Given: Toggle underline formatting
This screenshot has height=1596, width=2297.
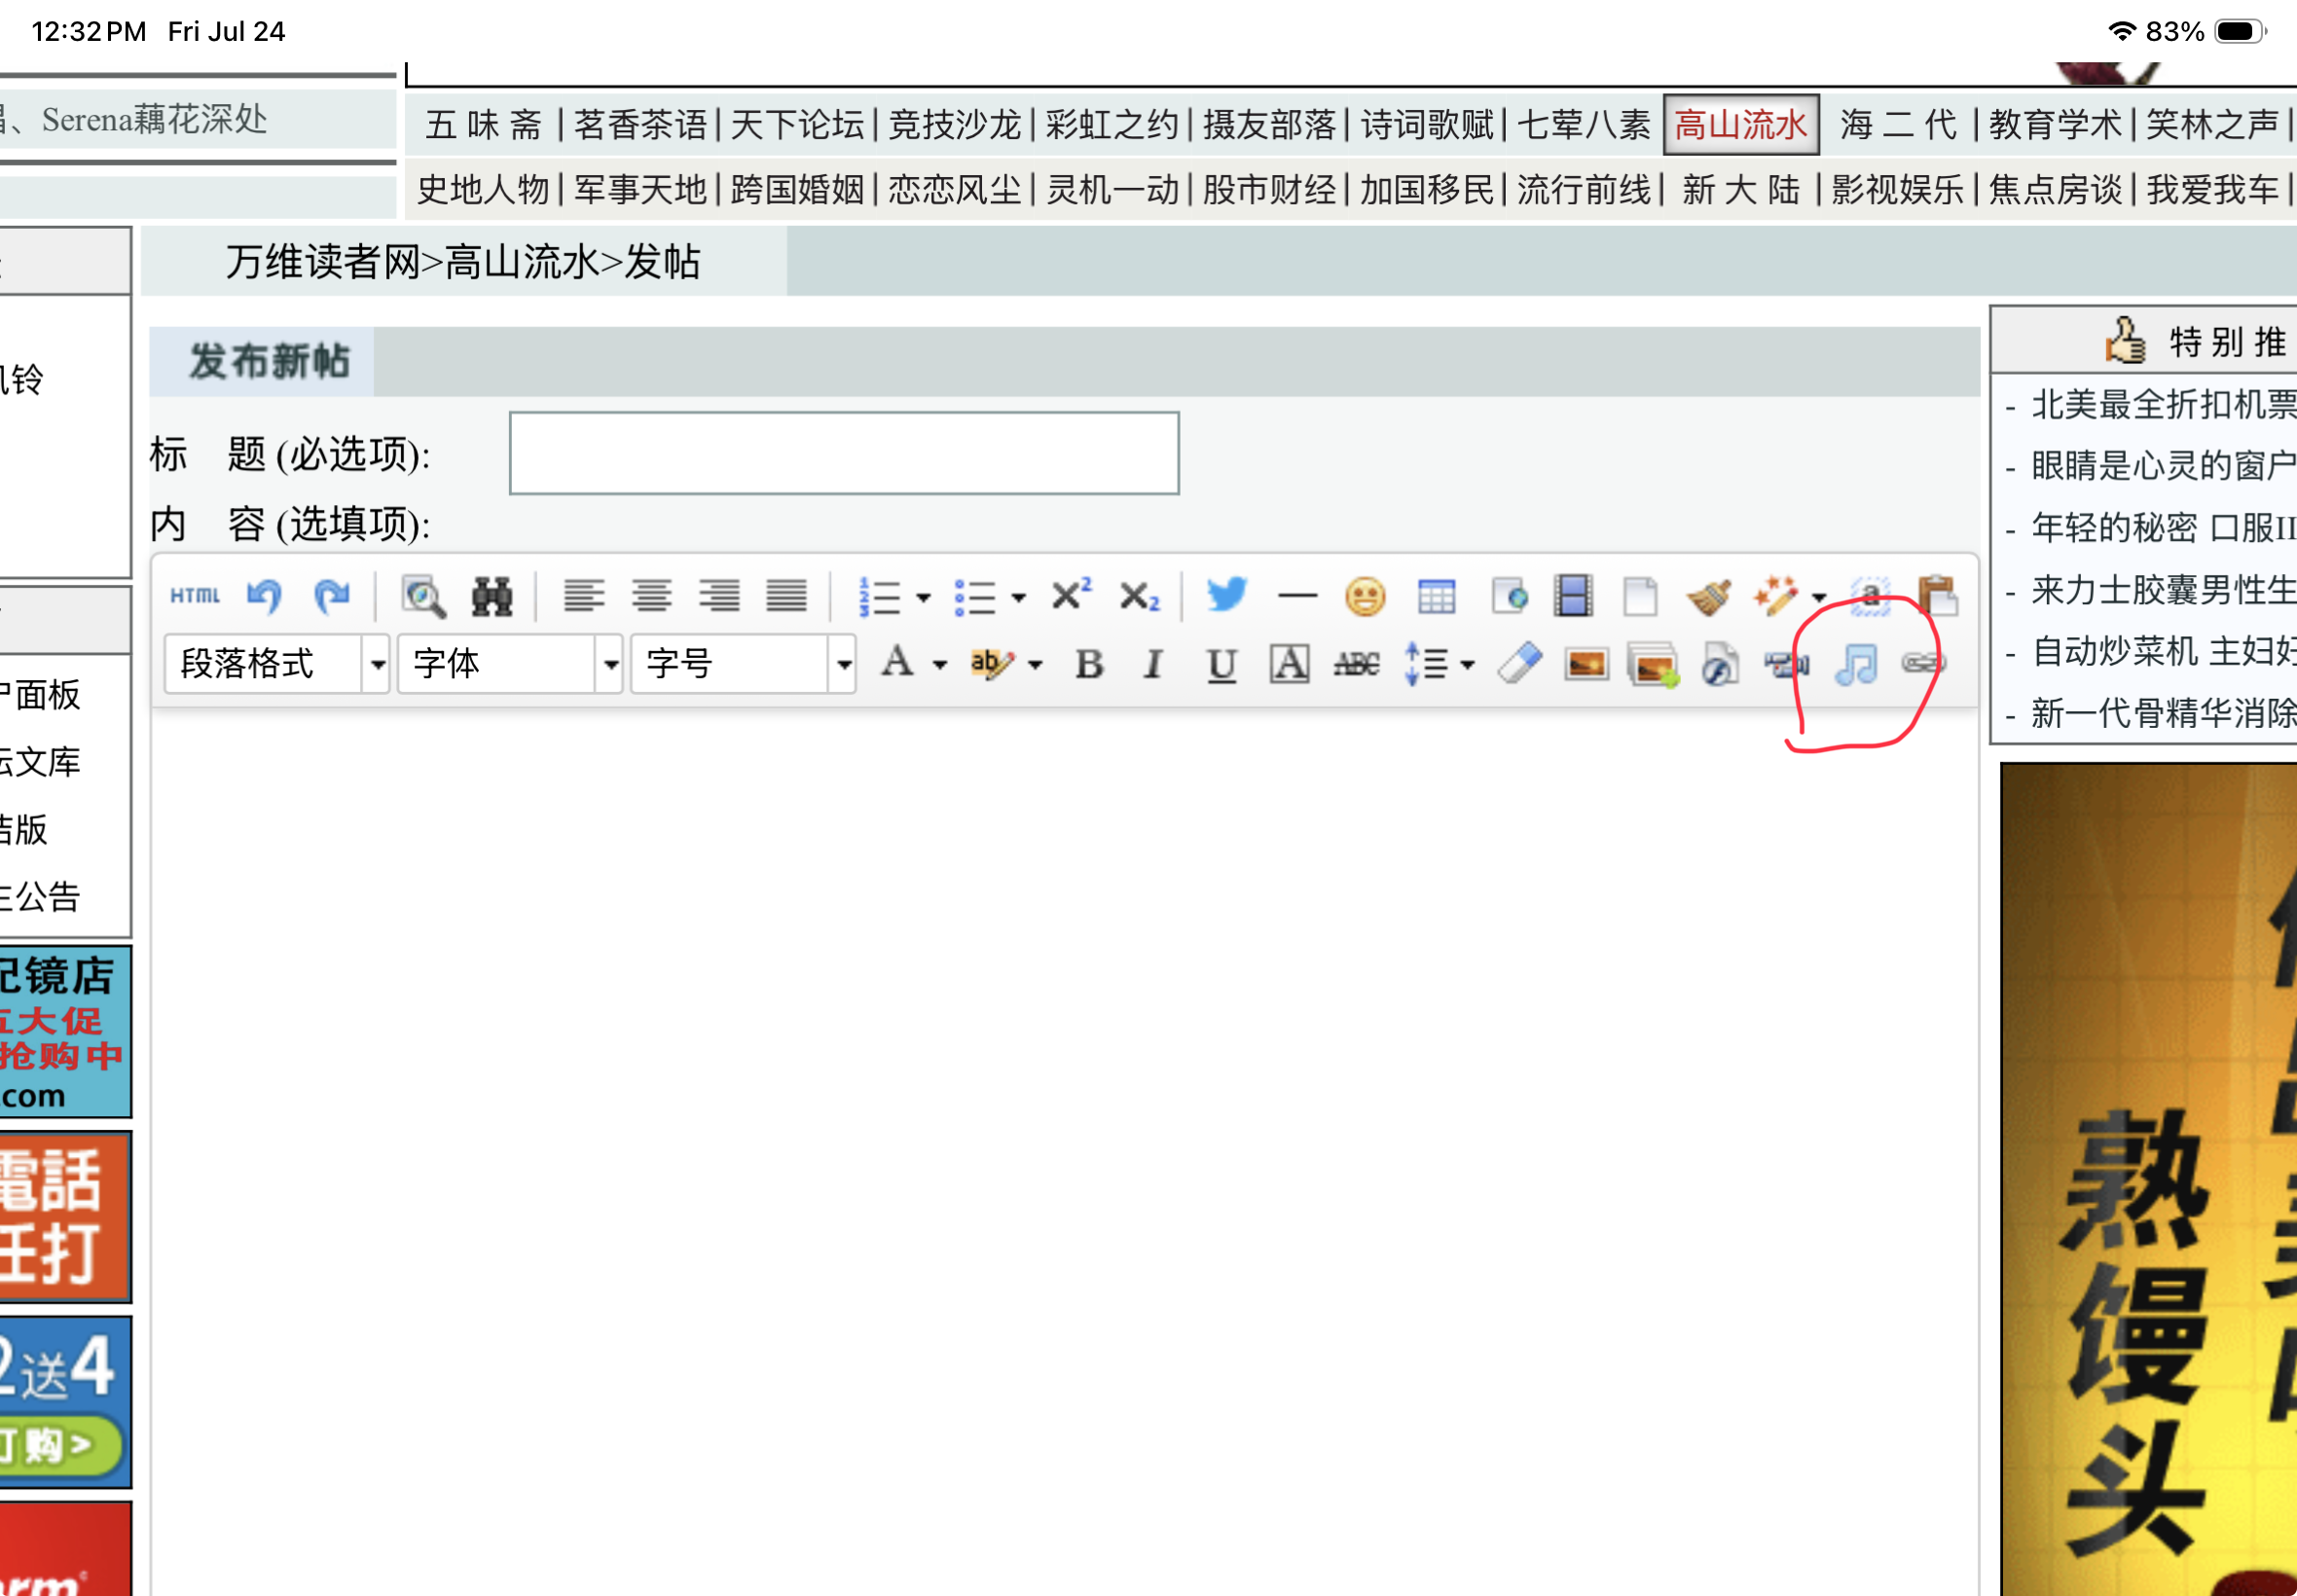Looking at the screenshot, I should coord(1221,664).
